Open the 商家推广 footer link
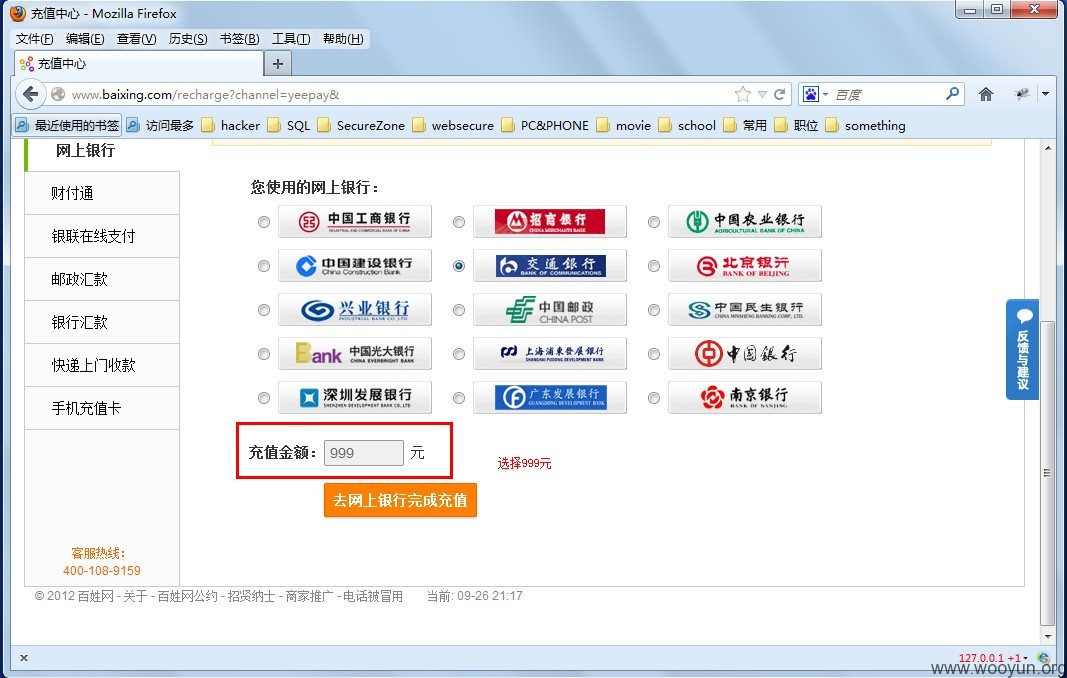 [309, 596]
